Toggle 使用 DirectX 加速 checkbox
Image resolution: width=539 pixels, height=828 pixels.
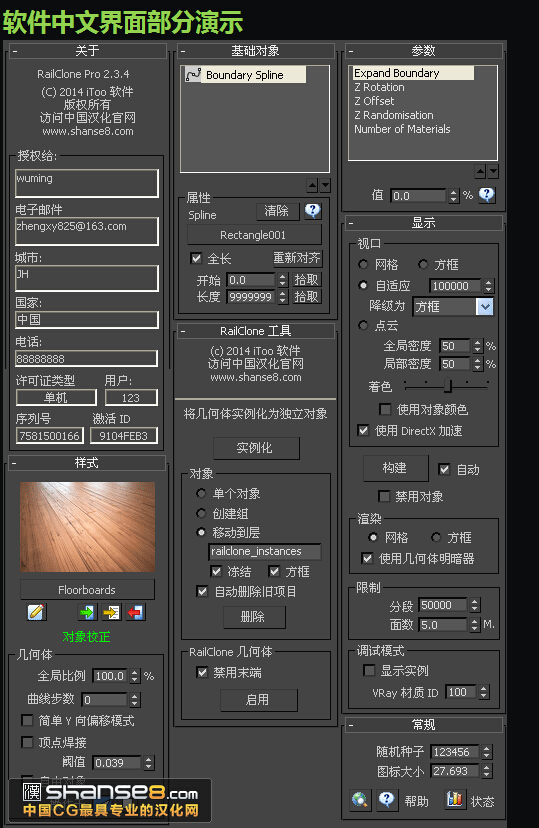[363, 430]
